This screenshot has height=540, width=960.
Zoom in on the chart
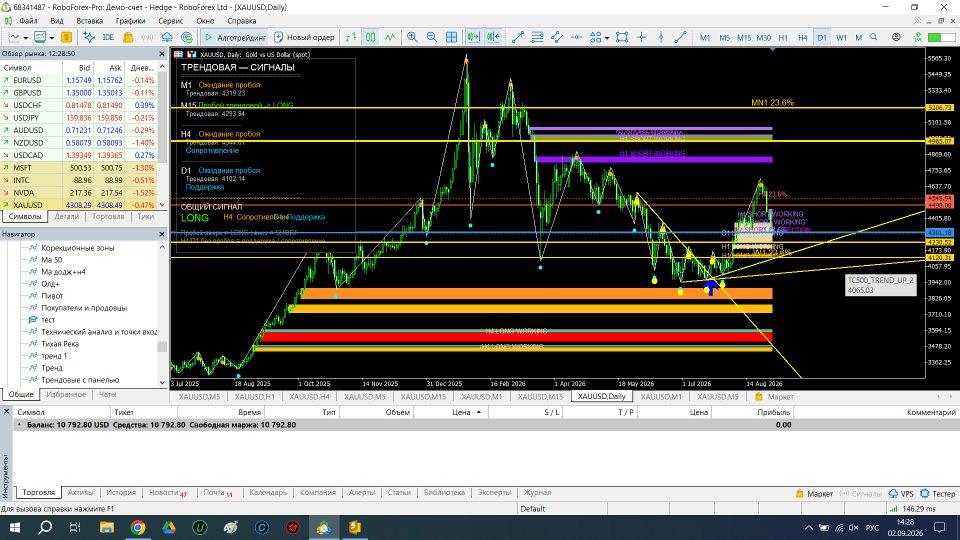412,37
